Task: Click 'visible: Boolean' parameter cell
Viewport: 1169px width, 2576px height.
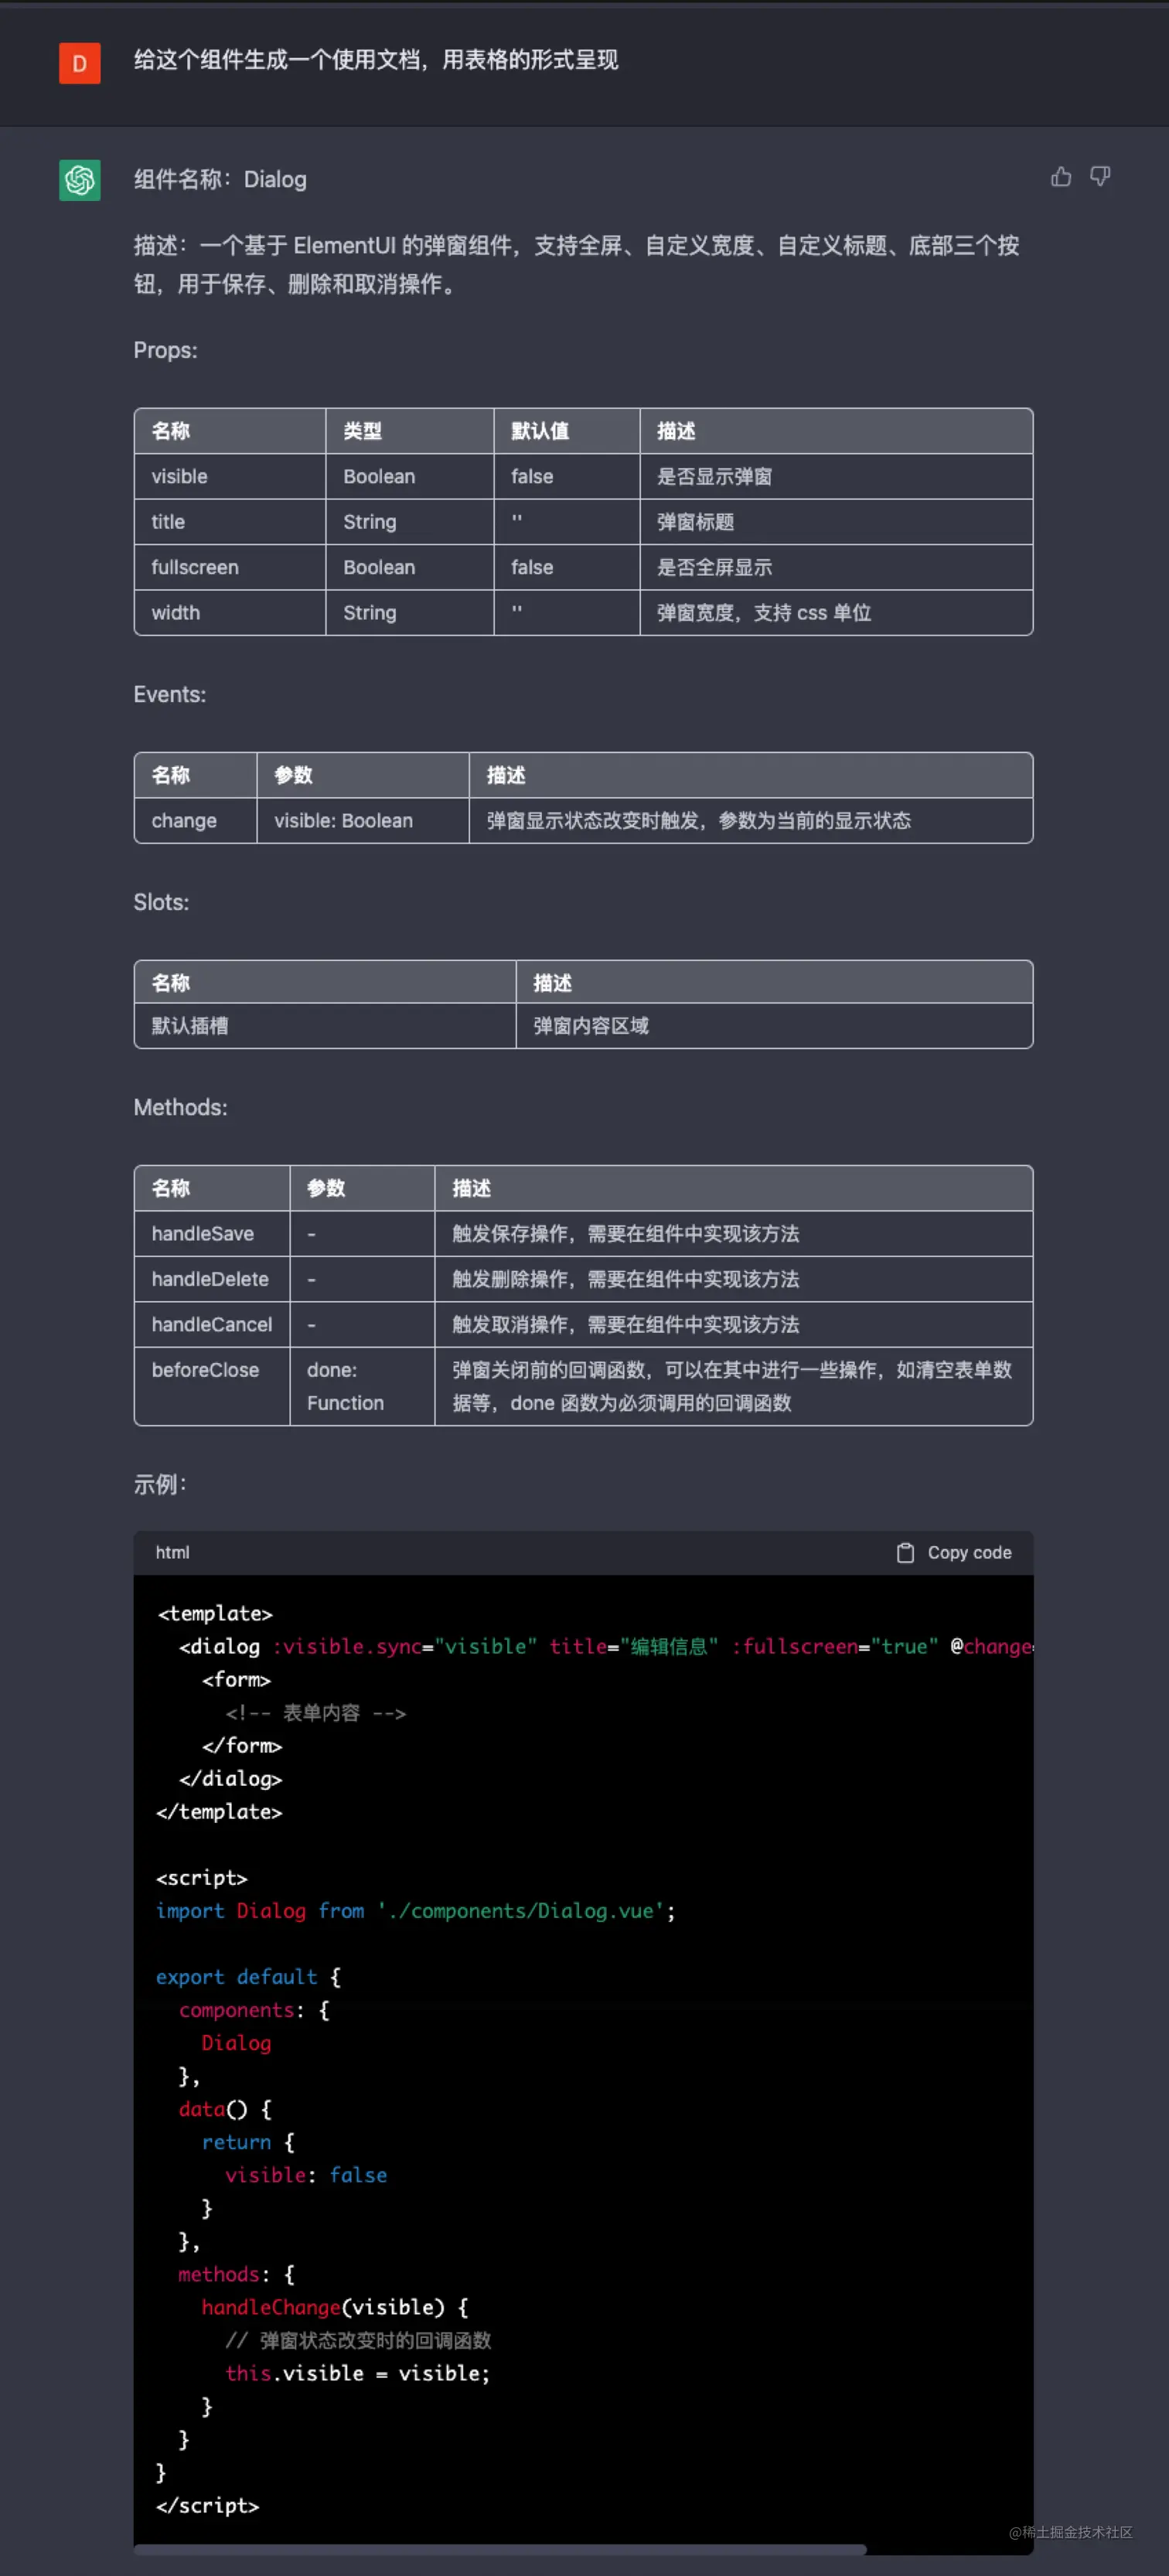Action: pyautogui.click(x=363, y=821)
